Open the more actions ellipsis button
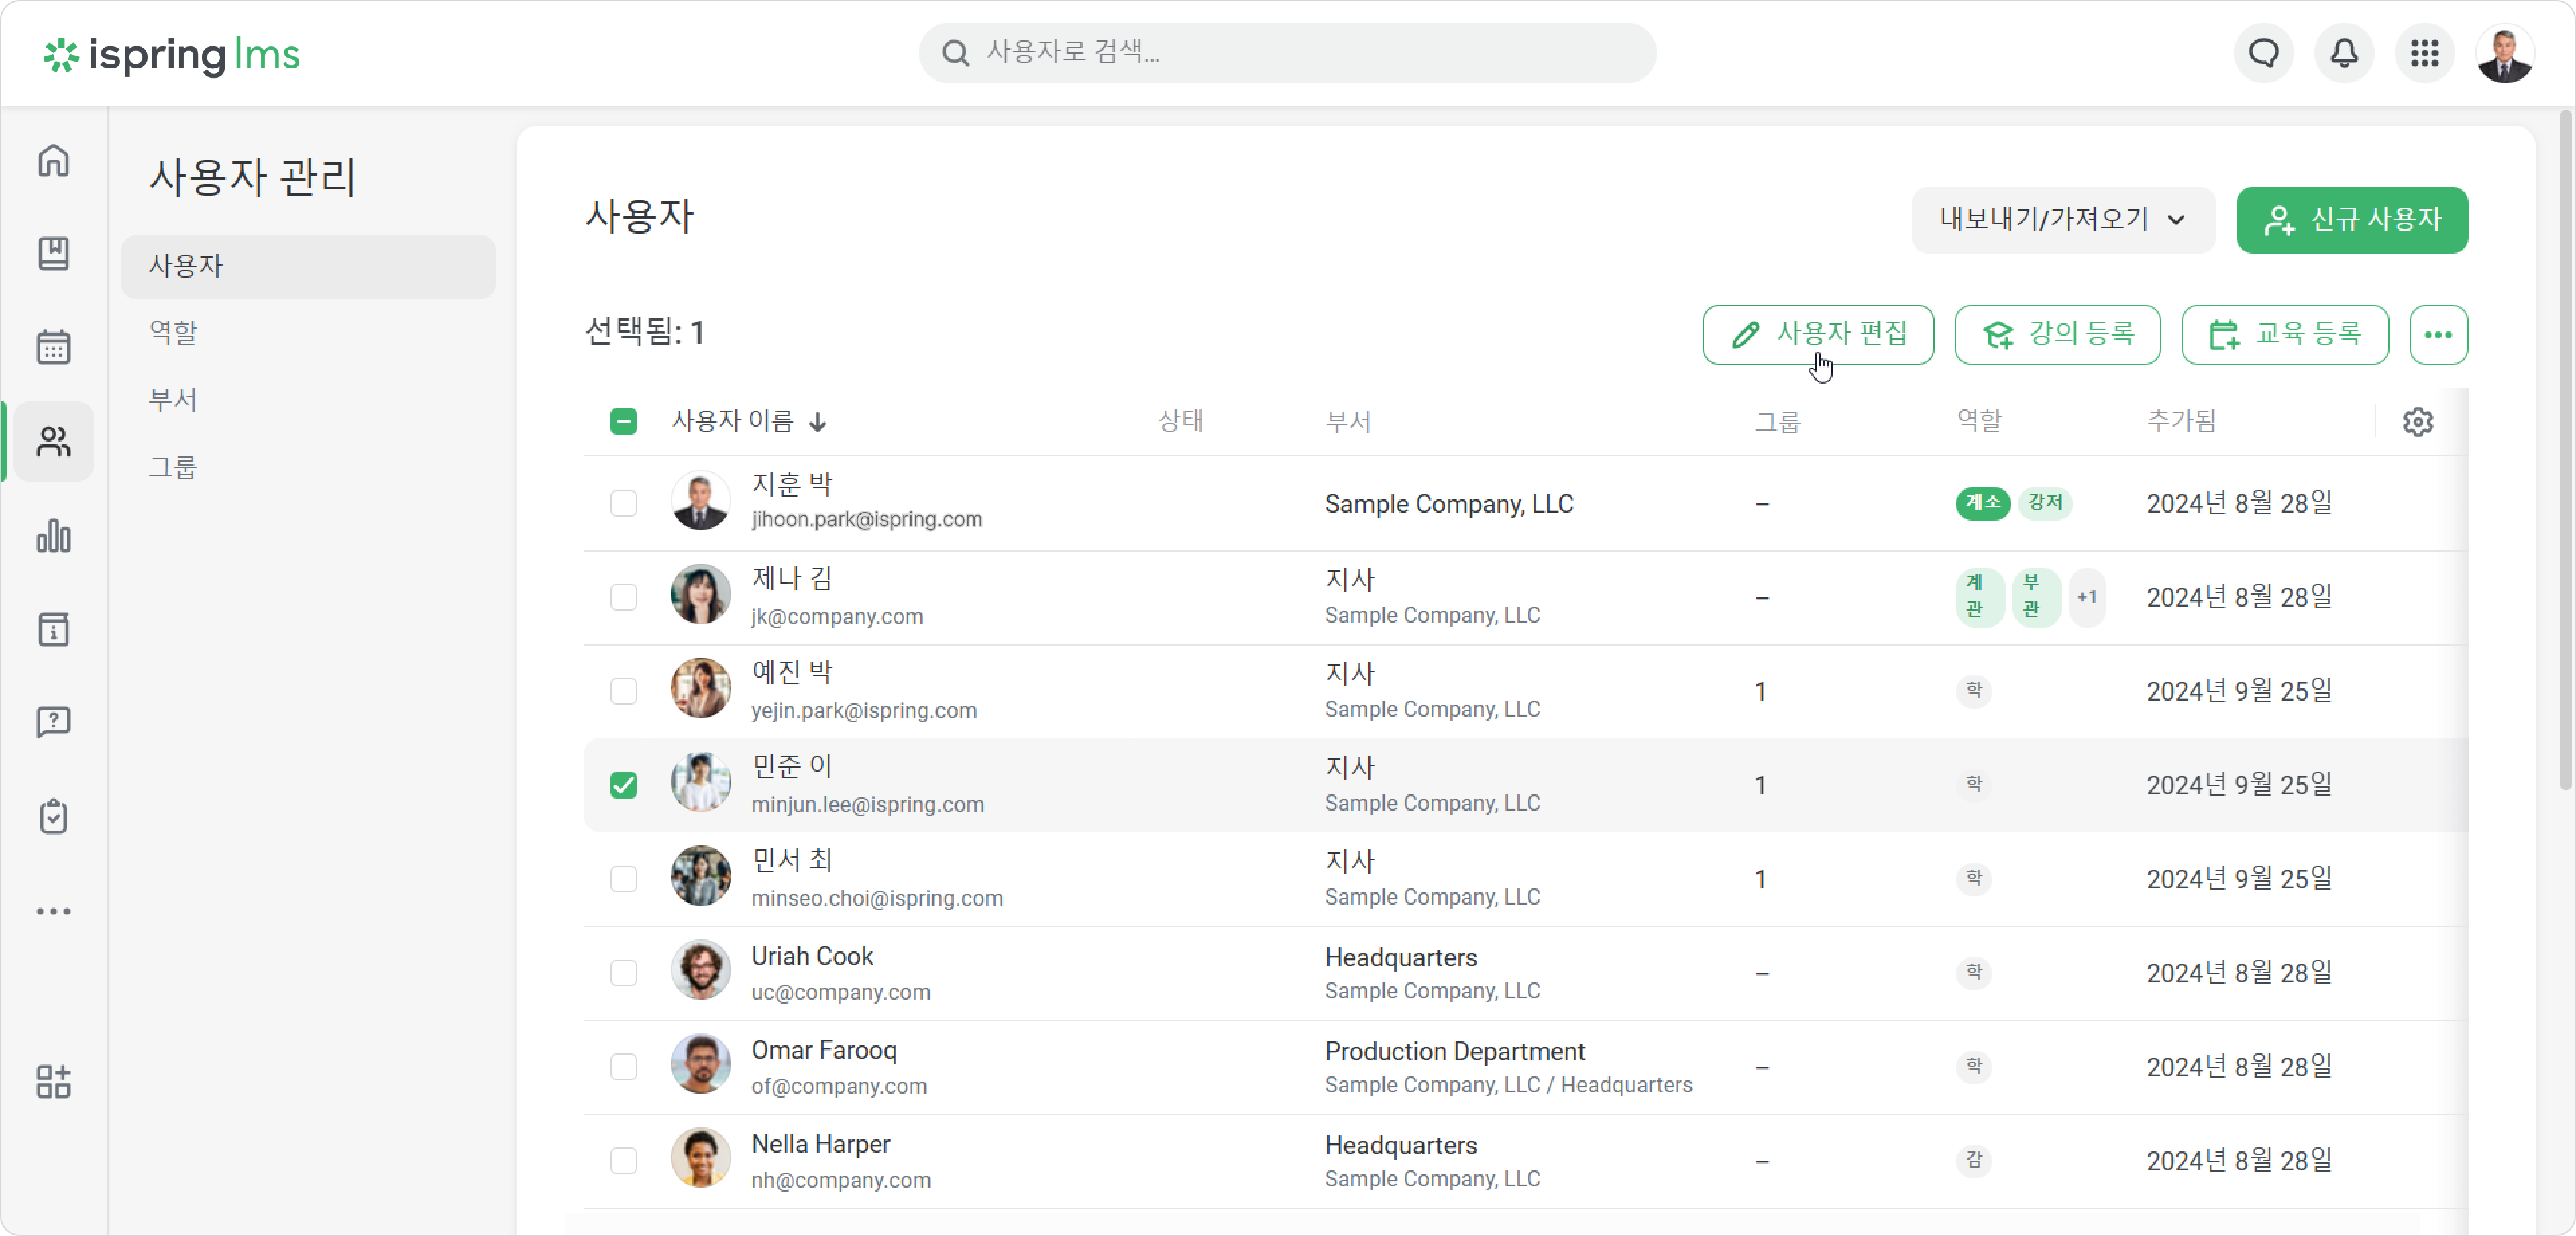Viewport: 2576px width, 1236px height. [2438, 335]
